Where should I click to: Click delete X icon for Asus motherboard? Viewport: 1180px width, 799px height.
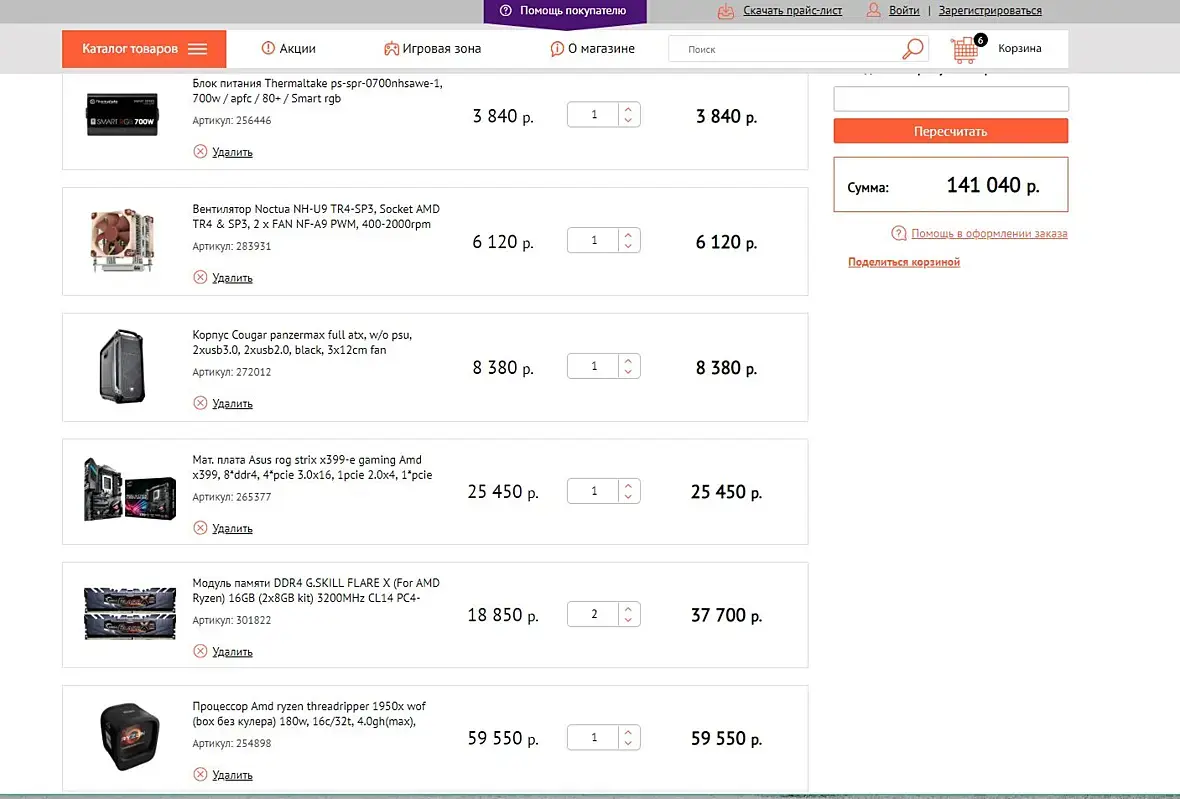pos(200,527)
